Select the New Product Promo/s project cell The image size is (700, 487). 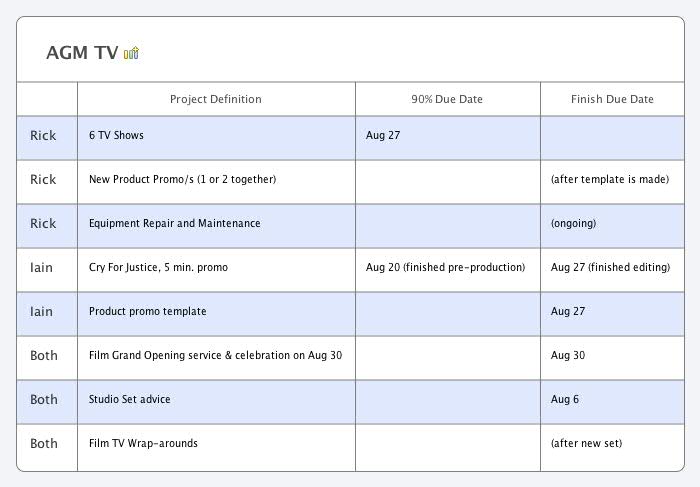[182, 179]
